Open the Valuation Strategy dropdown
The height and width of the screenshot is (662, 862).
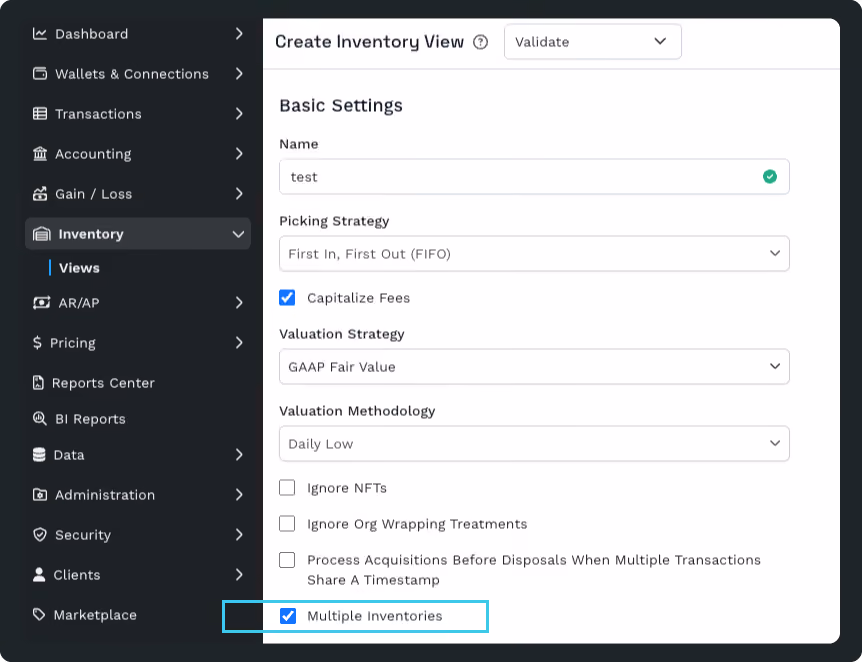[534, 367]
